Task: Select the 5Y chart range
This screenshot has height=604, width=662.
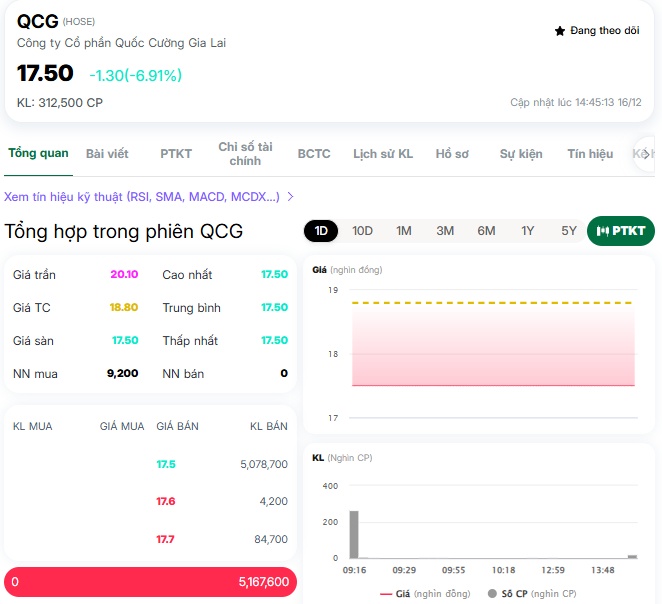Action: (x=569, y=231)
